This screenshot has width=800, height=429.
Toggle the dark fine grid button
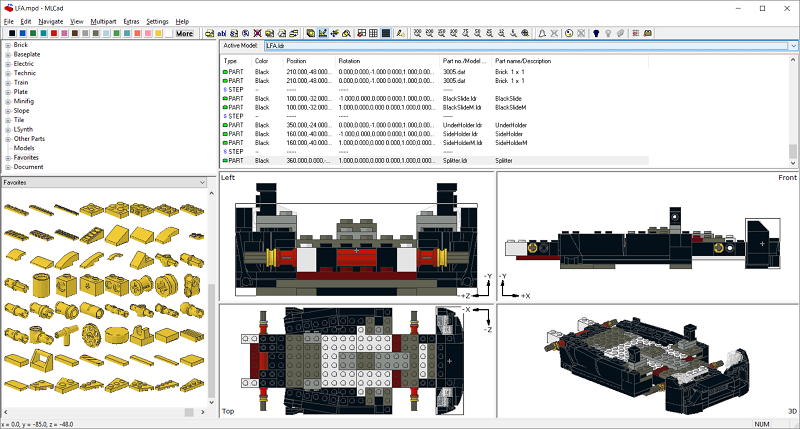point(386,33)
